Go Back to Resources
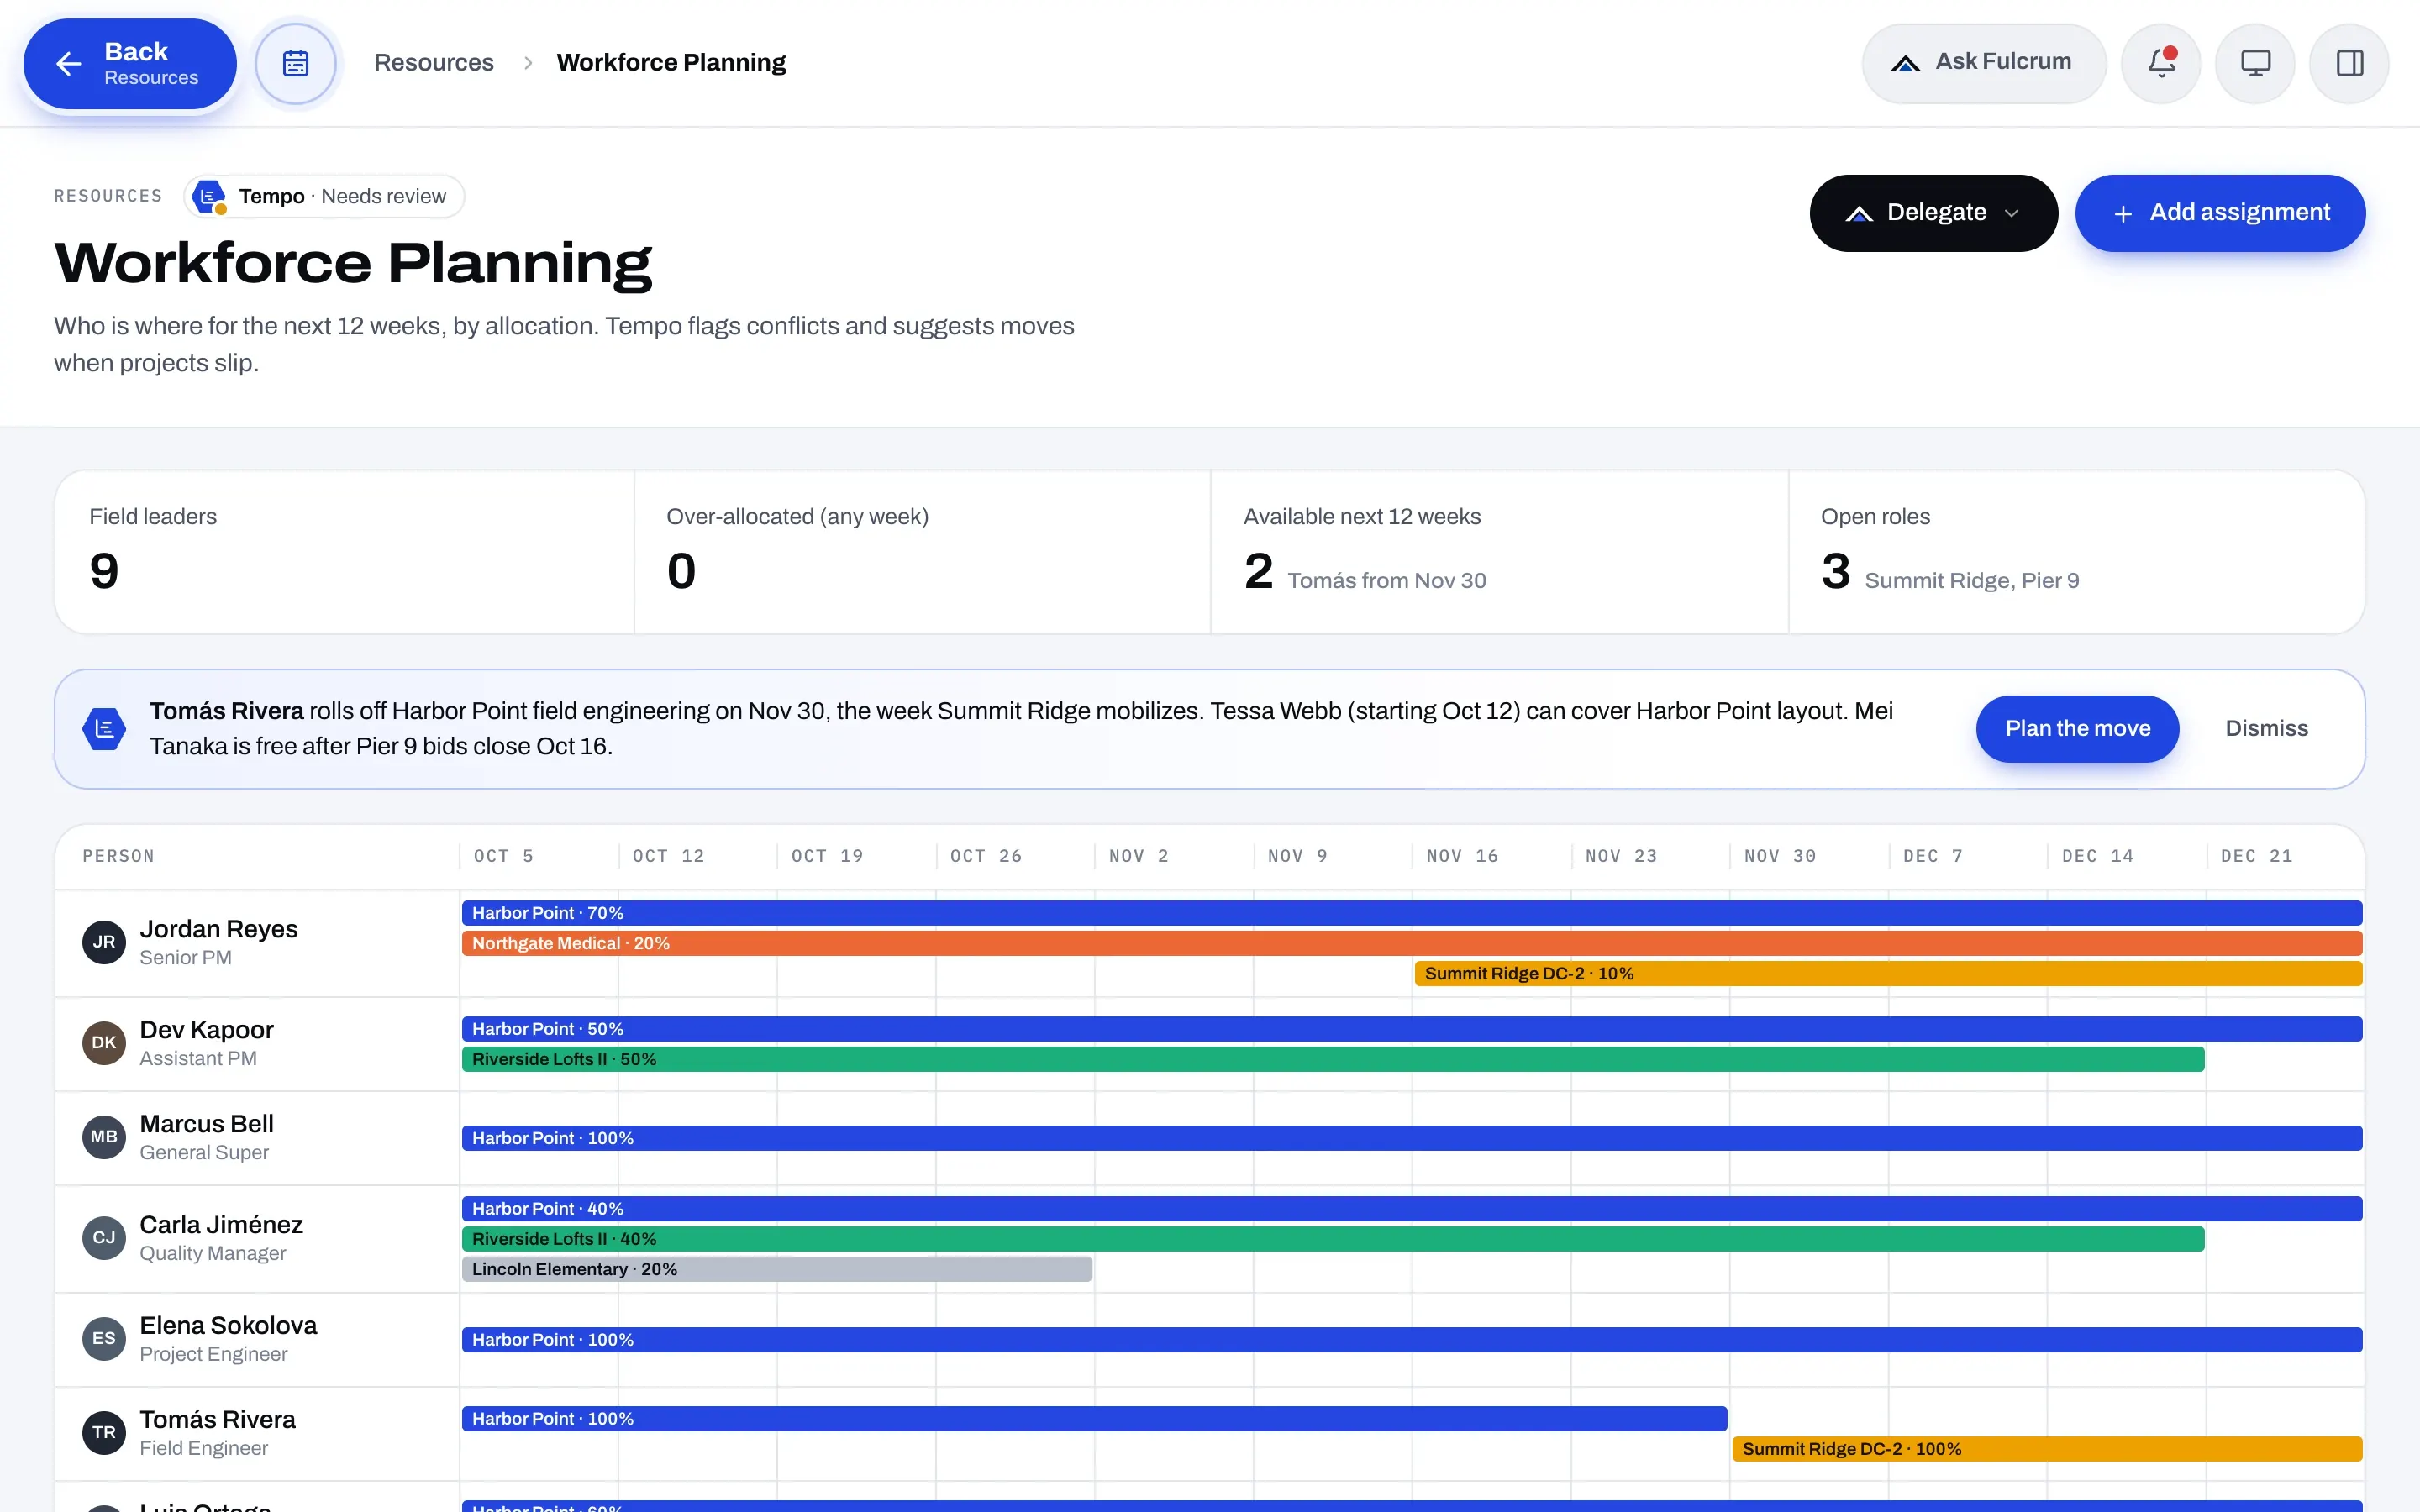This screenshot has width=2420, height=1512. coord(130,64)
